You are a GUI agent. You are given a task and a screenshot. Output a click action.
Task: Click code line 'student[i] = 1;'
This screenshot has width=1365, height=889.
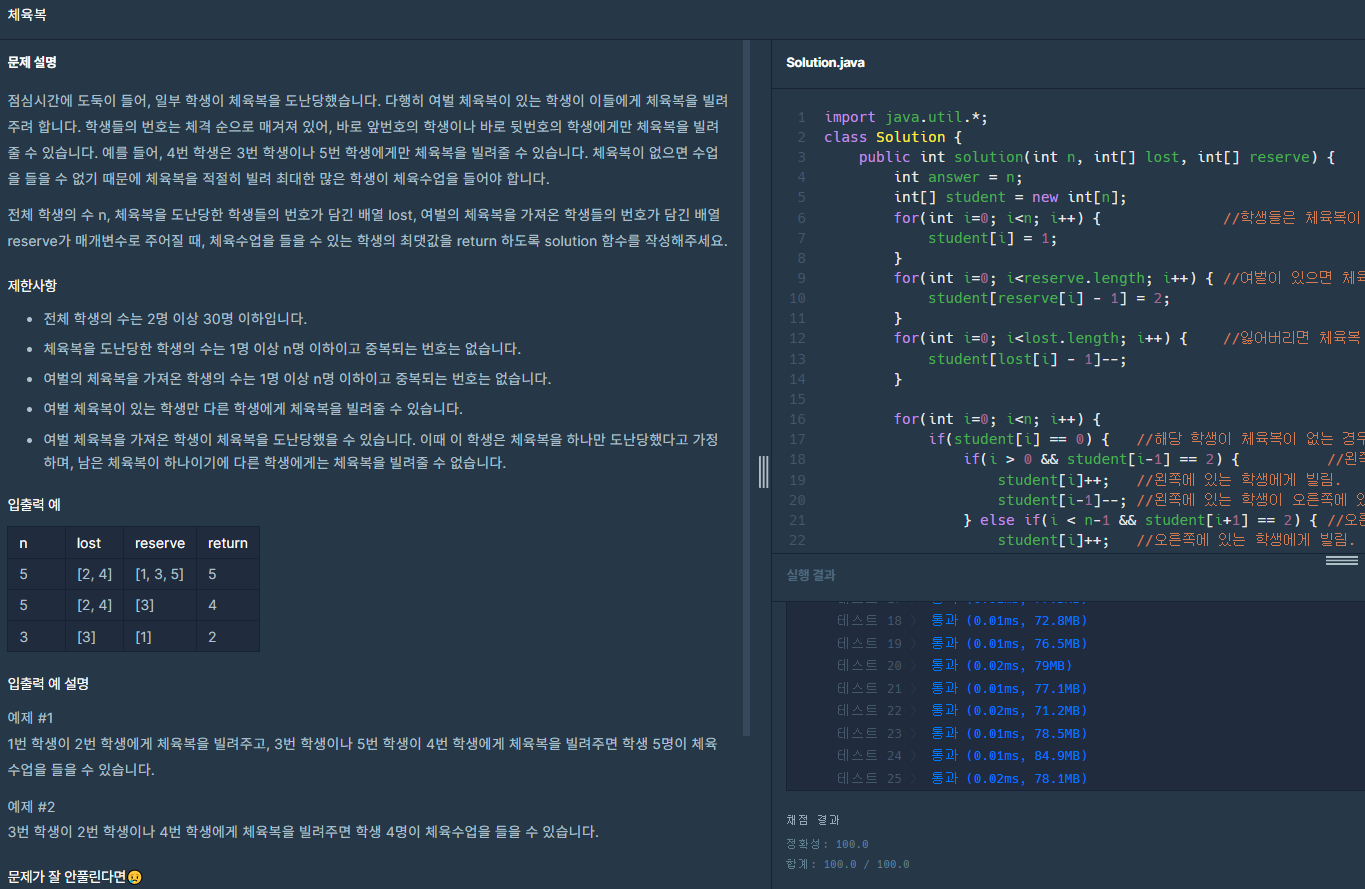pos(993,238)
